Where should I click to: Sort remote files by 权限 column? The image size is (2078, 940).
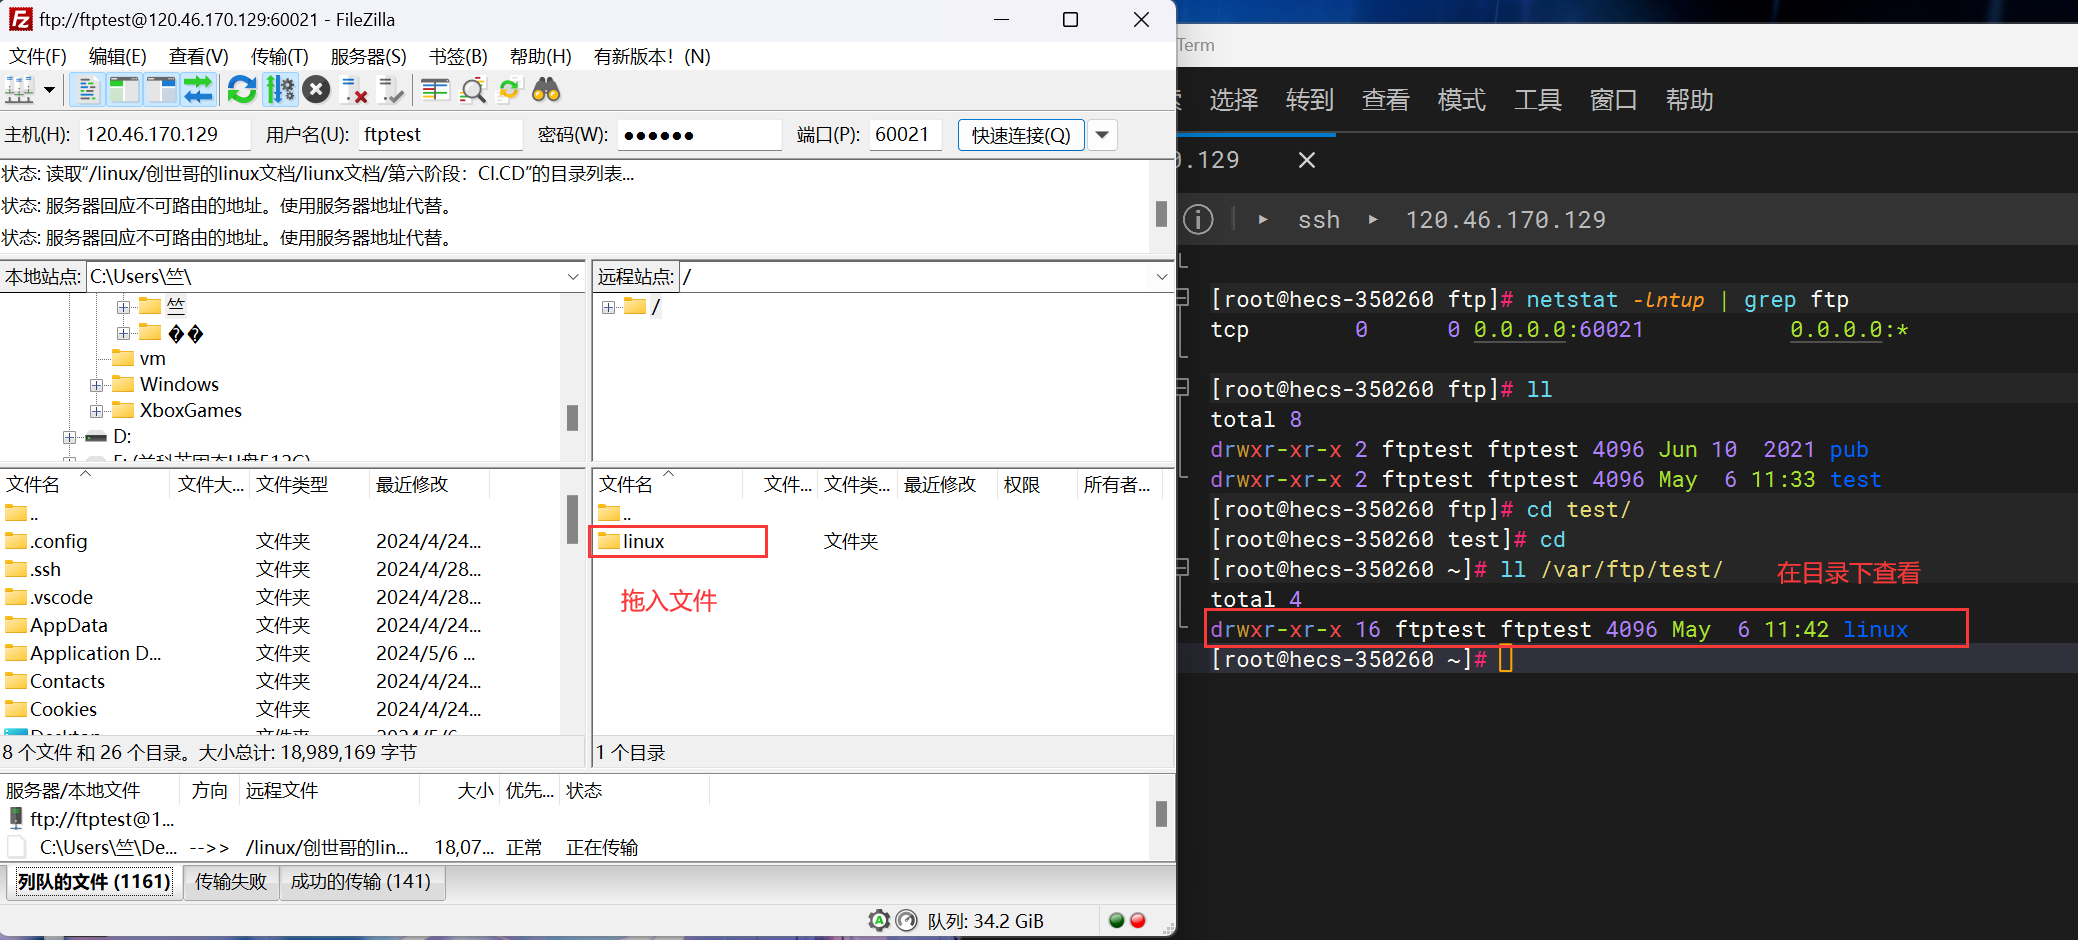[1036, 484]
